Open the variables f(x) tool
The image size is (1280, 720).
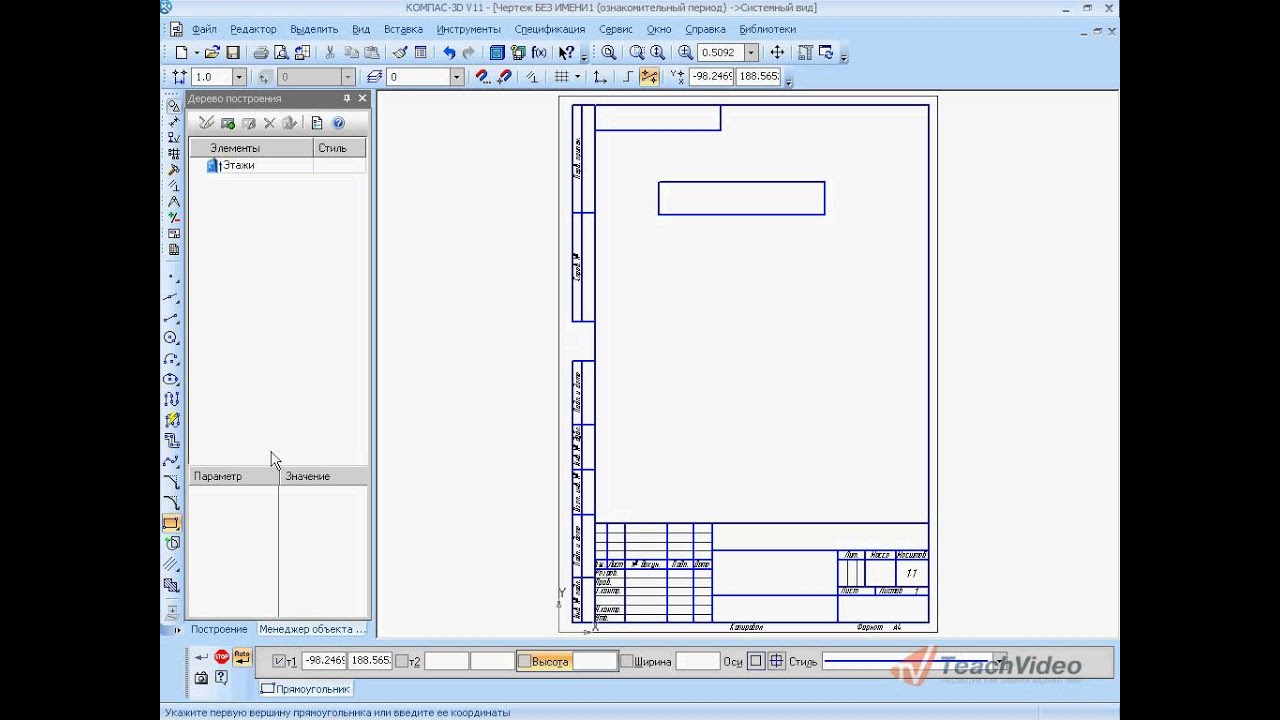point(539,53)
